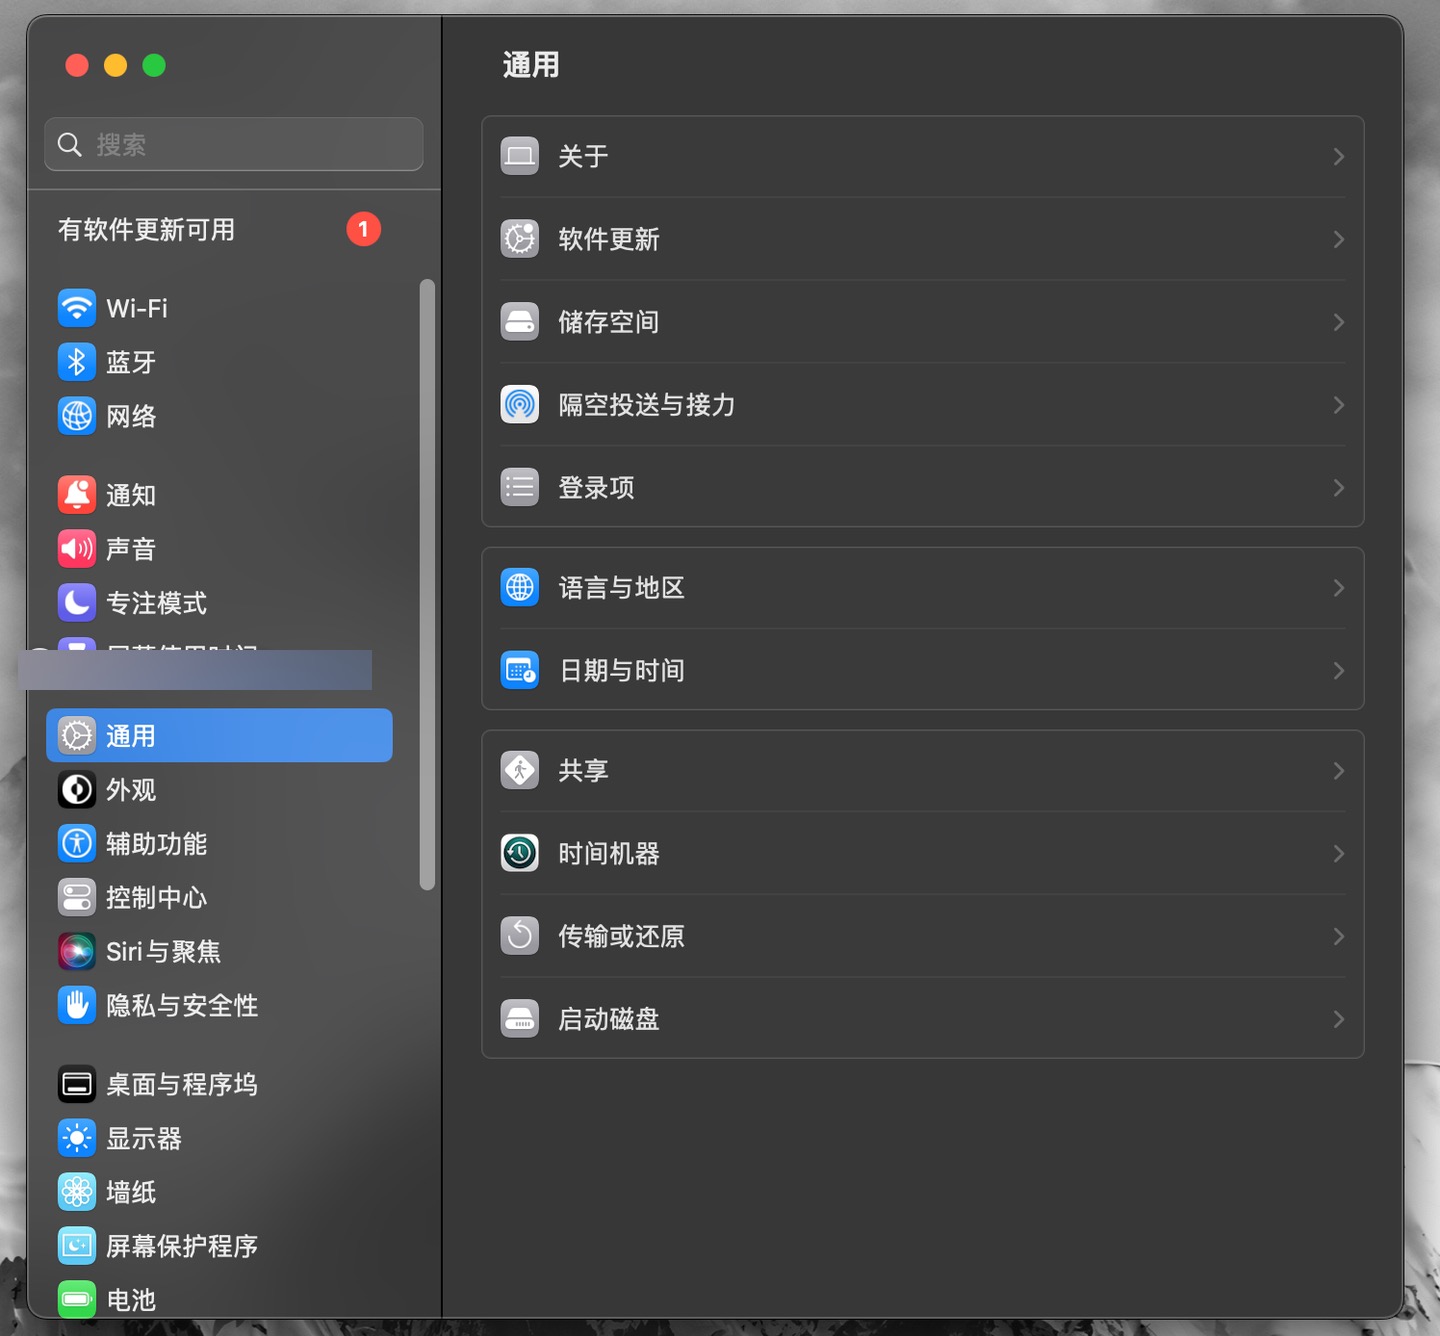Switch to 外观 (Appearance) settings
The height and width of the screenshot is (1336, 1440).
point(131,789)
